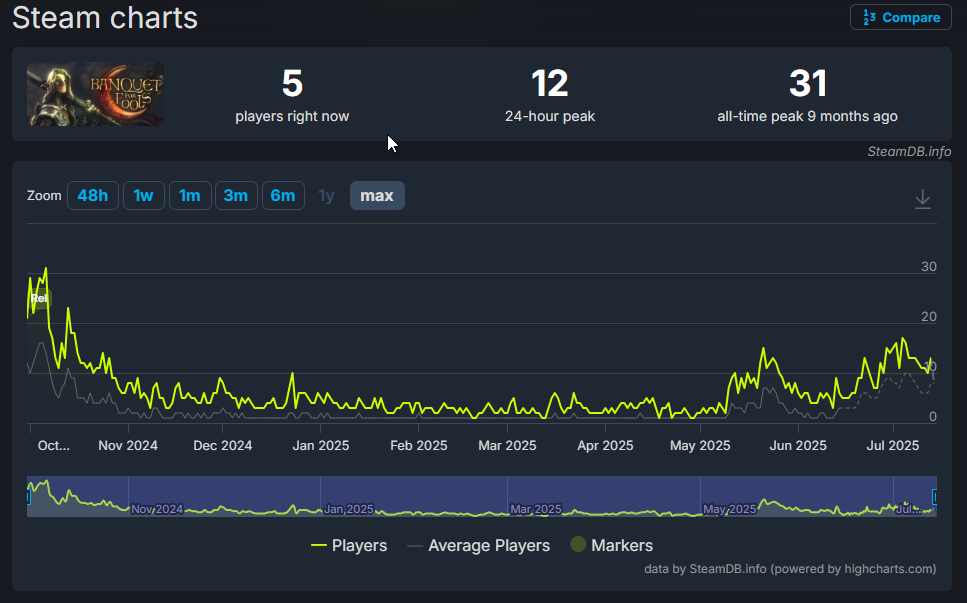Screen dimensions: 967x603
Task: Click the 'Feb 2025' axis label
Action: tap(419, 445)
